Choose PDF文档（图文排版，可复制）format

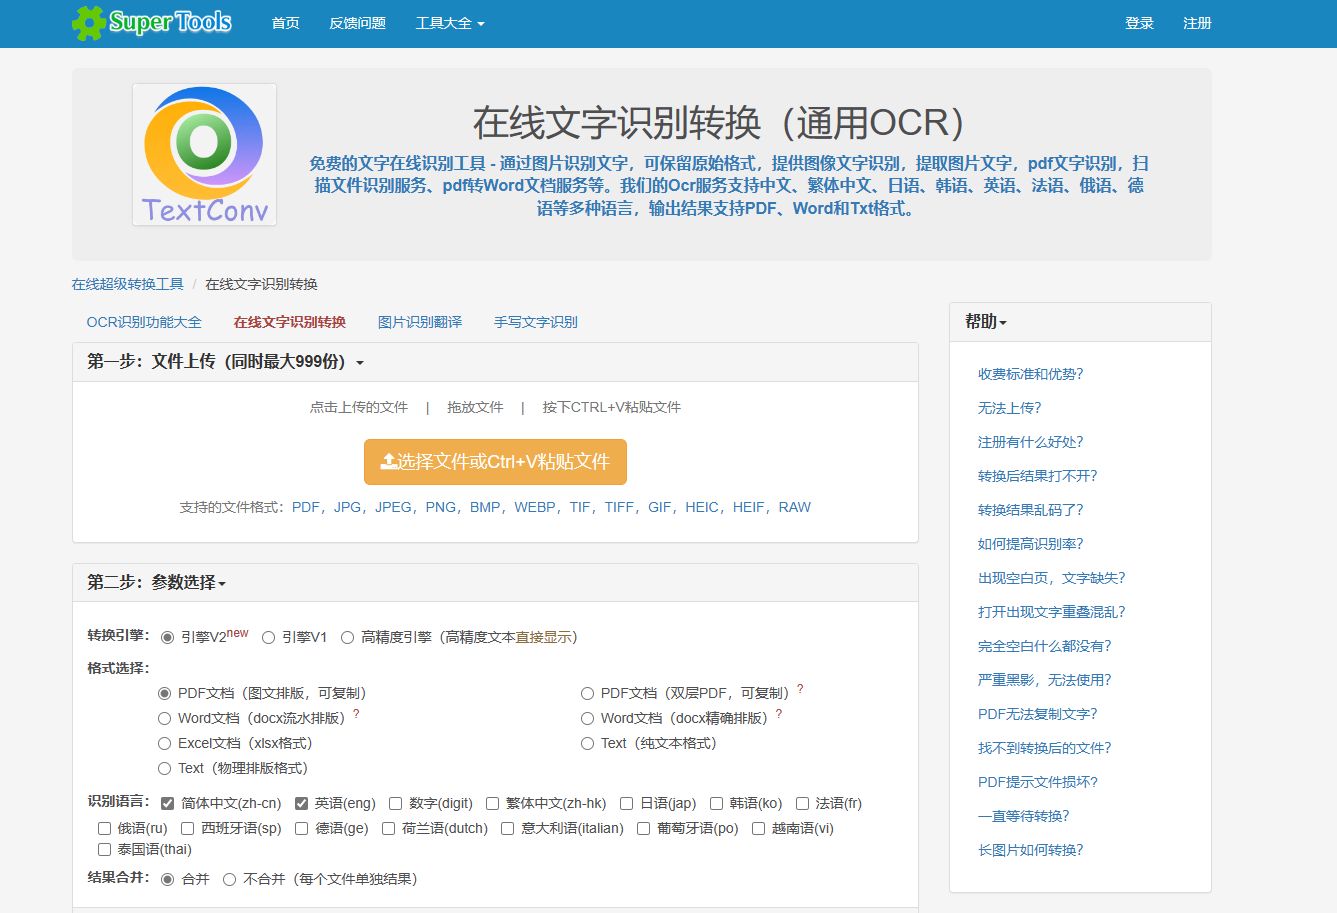click(x=164, y=693)
